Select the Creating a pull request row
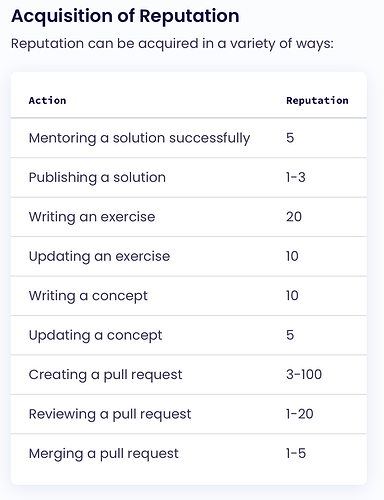This screenshot has height=500, width=384. [x=189, y=375]
